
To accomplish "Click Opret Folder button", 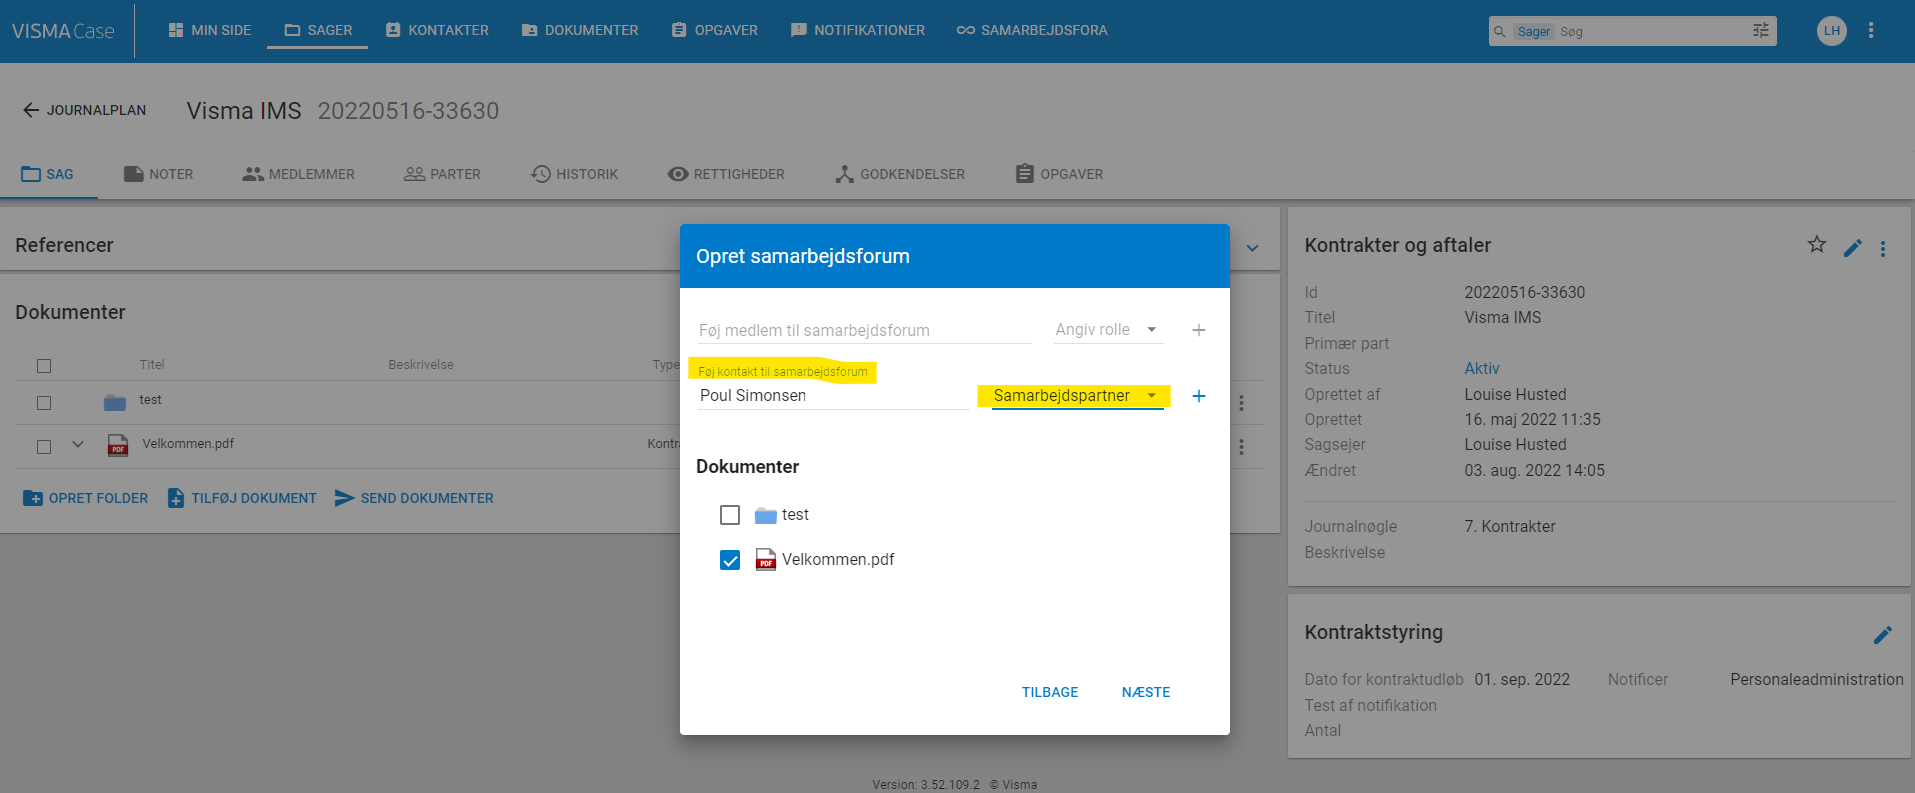I will coord(85,498).
